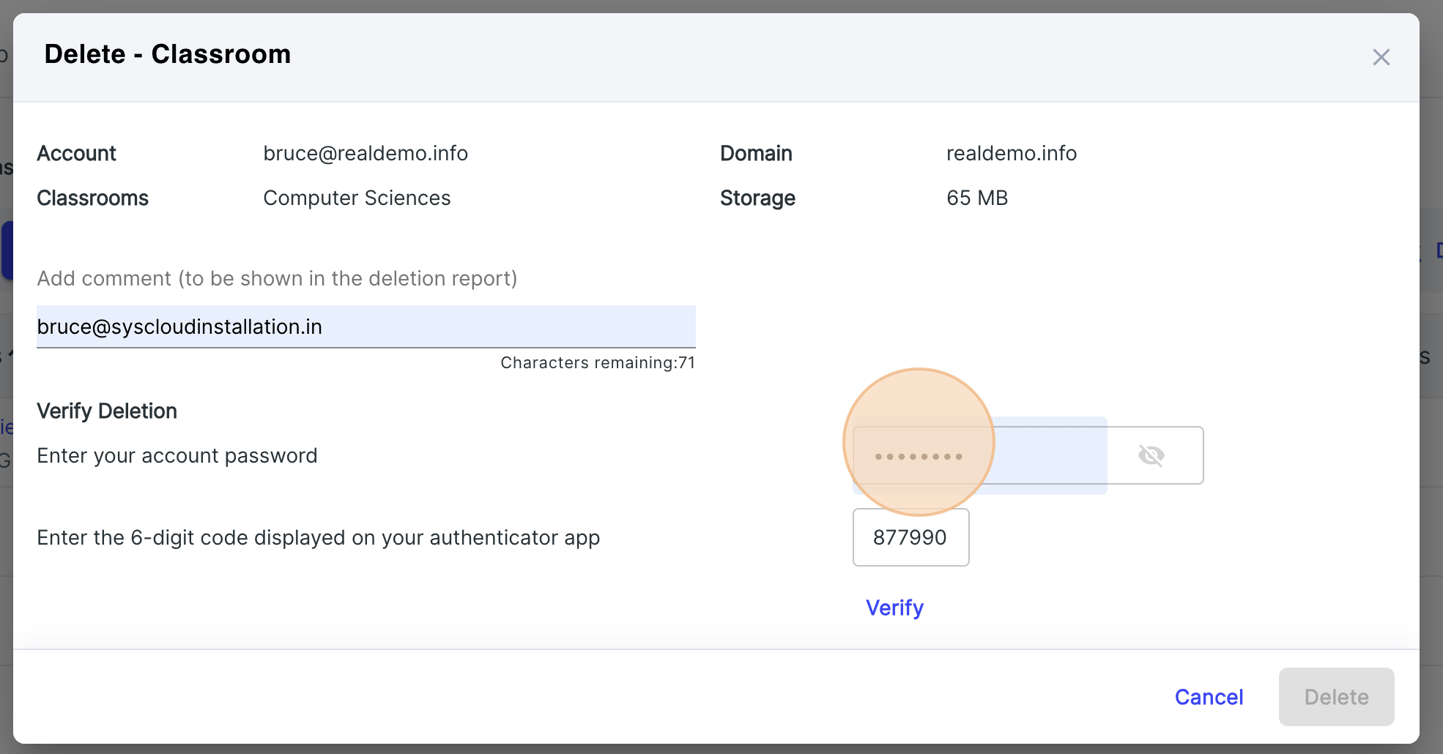Reveal the masked password using the eye toggle
Image resolution: width=1443 pixels, height=754 pixels.
[x=1151, y=455]
